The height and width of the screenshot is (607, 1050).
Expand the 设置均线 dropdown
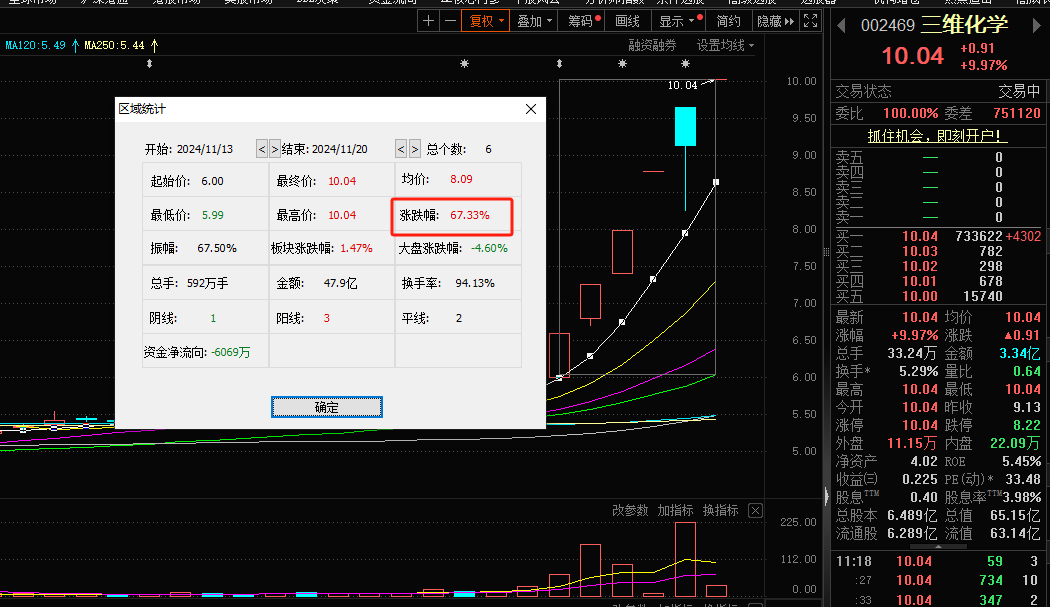coord(725,46)
